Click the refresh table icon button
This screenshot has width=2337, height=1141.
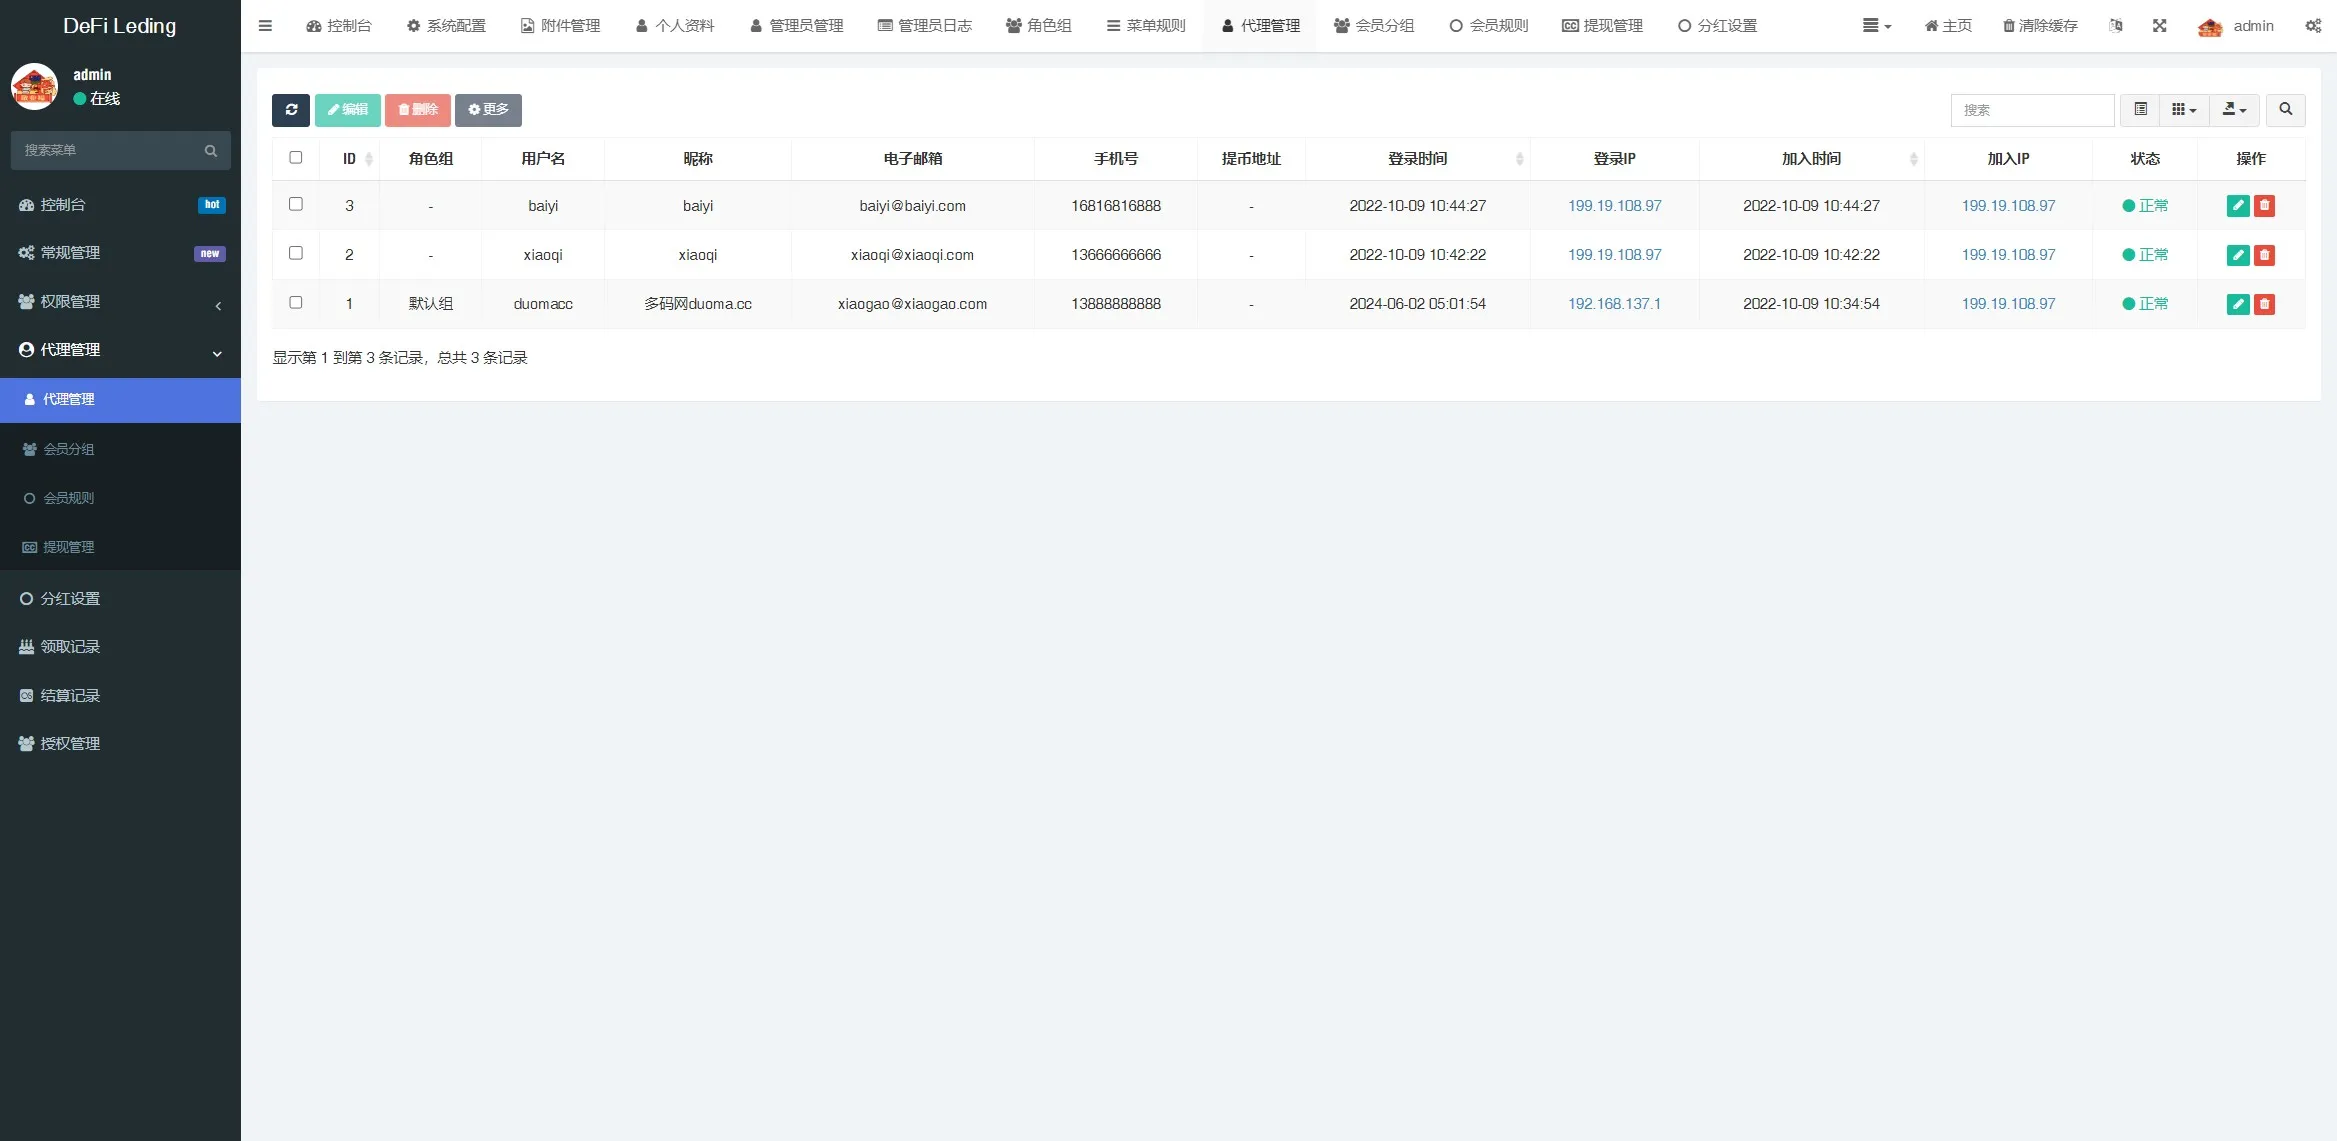[291, 110]
